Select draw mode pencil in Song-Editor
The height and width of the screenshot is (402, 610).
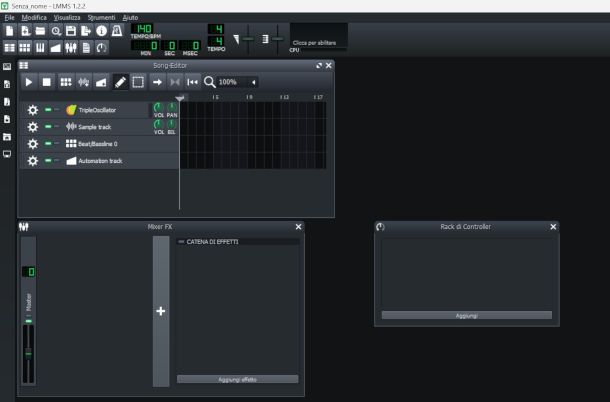[x=121, y=82]
